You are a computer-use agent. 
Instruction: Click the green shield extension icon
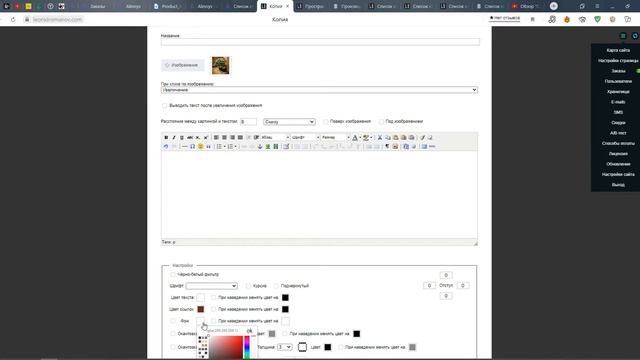(x=598, y=19)
